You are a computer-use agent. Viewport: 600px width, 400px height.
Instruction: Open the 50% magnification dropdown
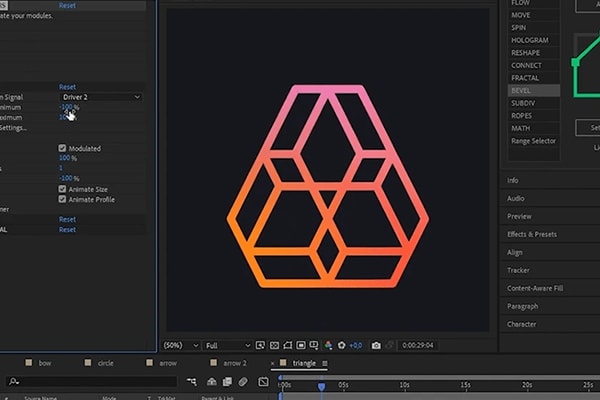tap(178, 345)
